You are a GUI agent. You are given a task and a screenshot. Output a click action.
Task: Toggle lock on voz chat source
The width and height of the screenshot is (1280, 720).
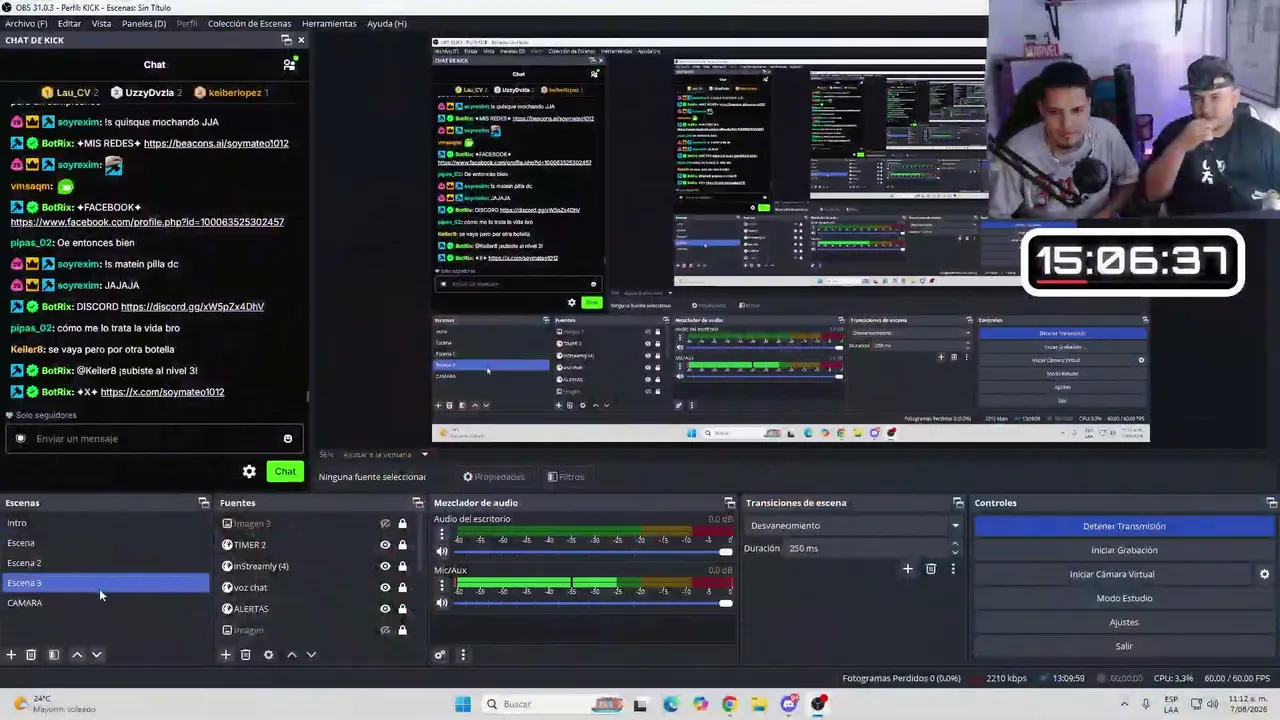(403, 588)
